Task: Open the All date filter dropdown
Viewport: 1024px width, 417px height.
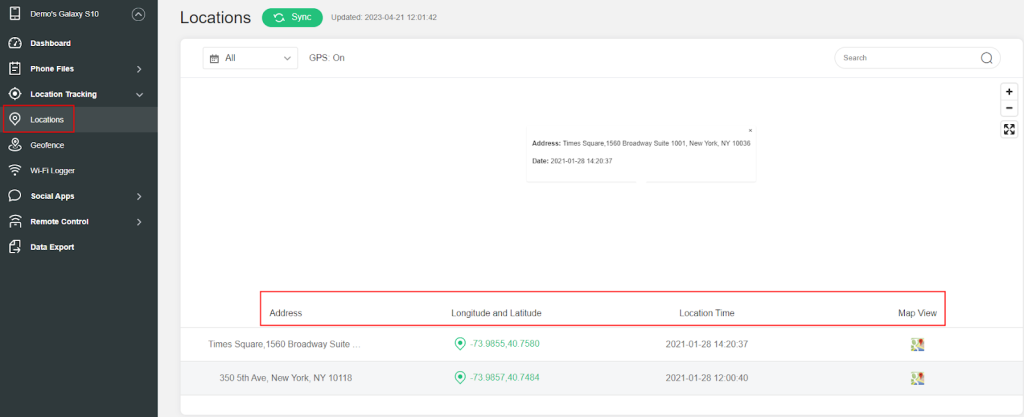Action: point(250,58)
